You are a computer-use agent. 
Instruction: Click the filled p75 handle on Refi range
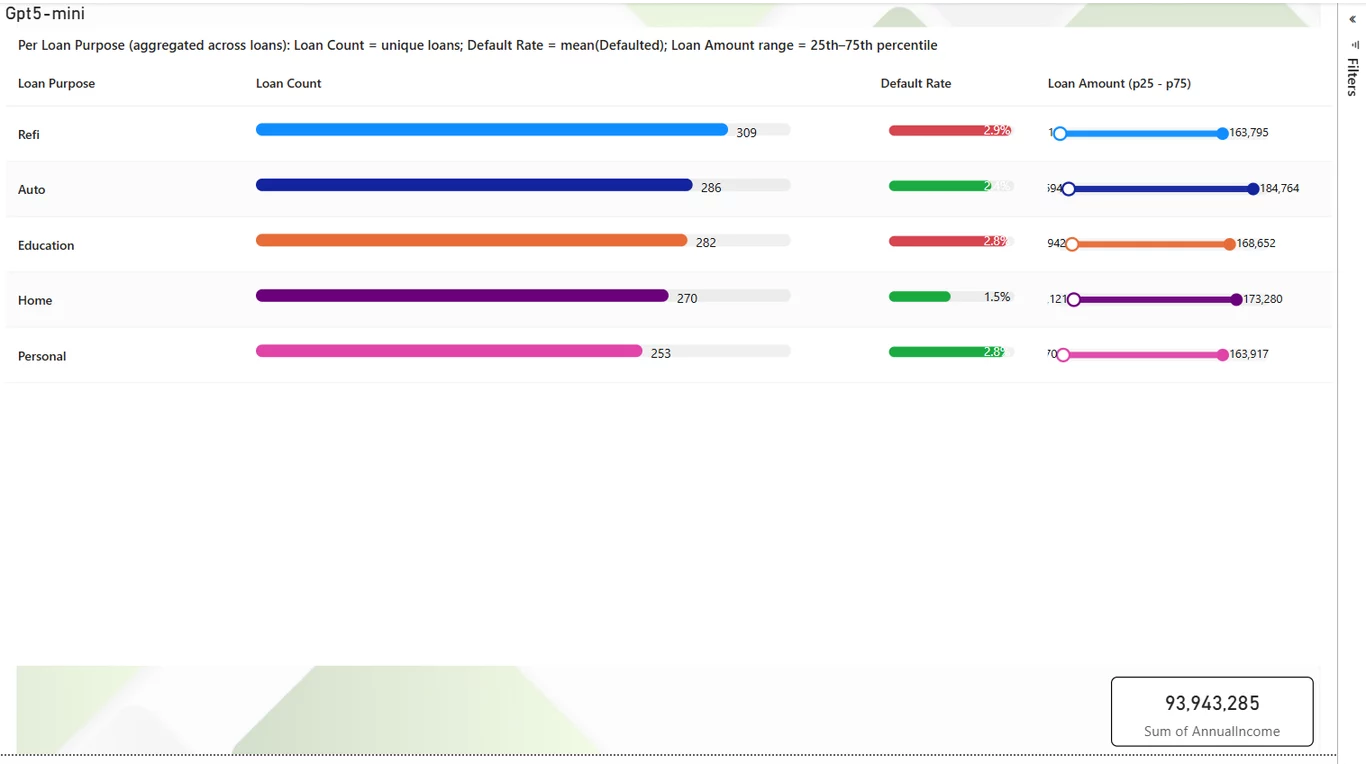[x=1222, y=133]
